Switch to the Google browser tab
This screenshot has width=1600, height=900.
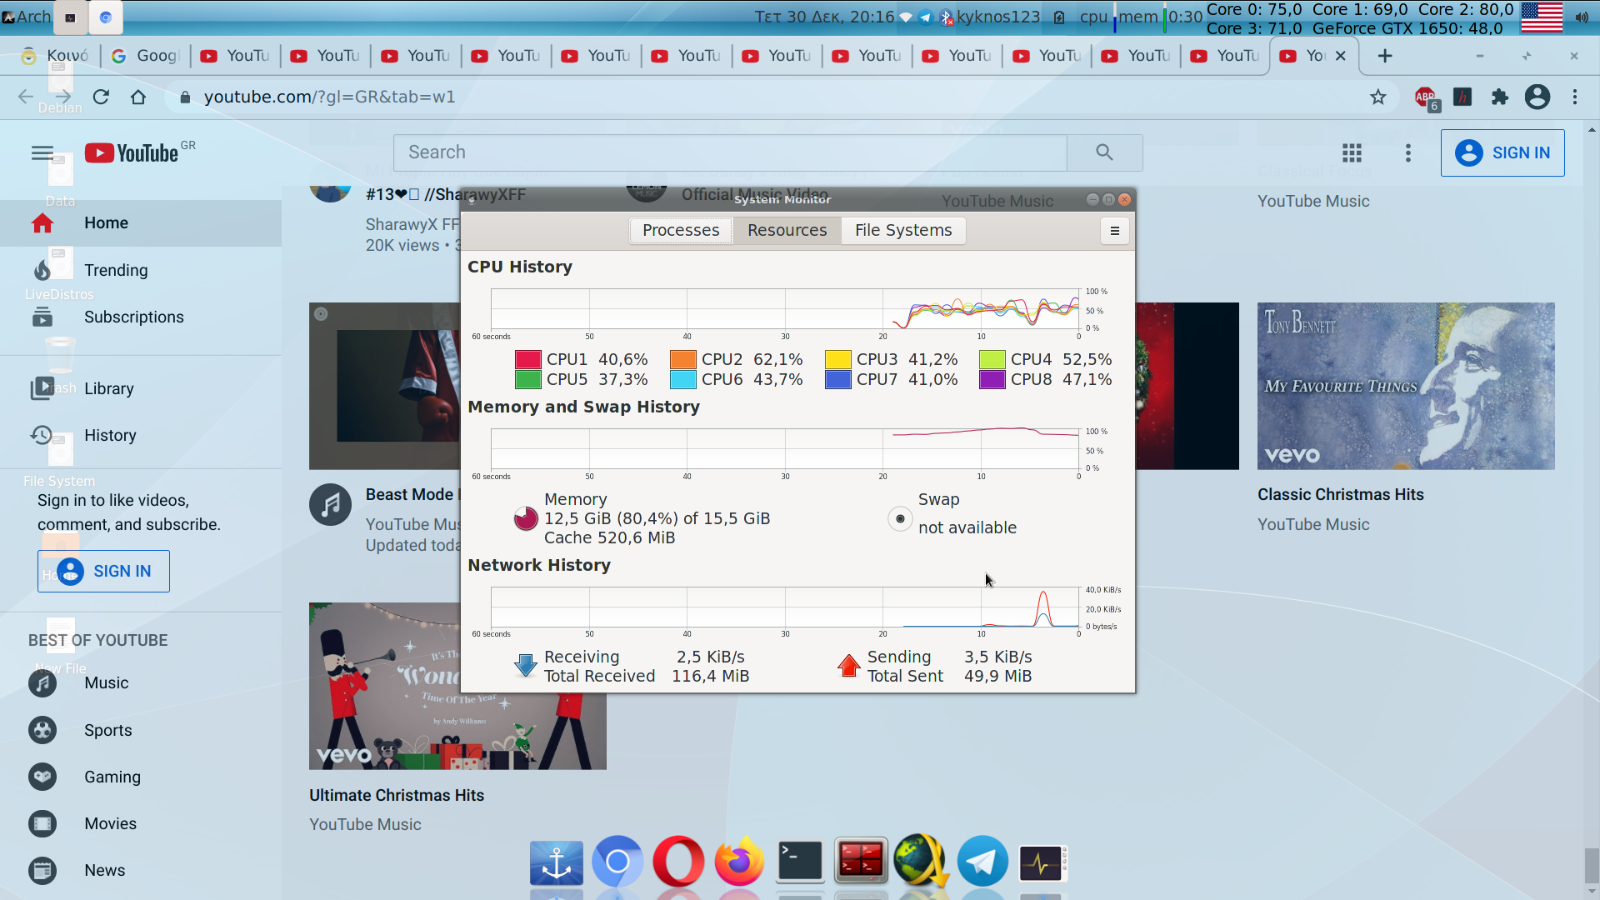point(146,56)
